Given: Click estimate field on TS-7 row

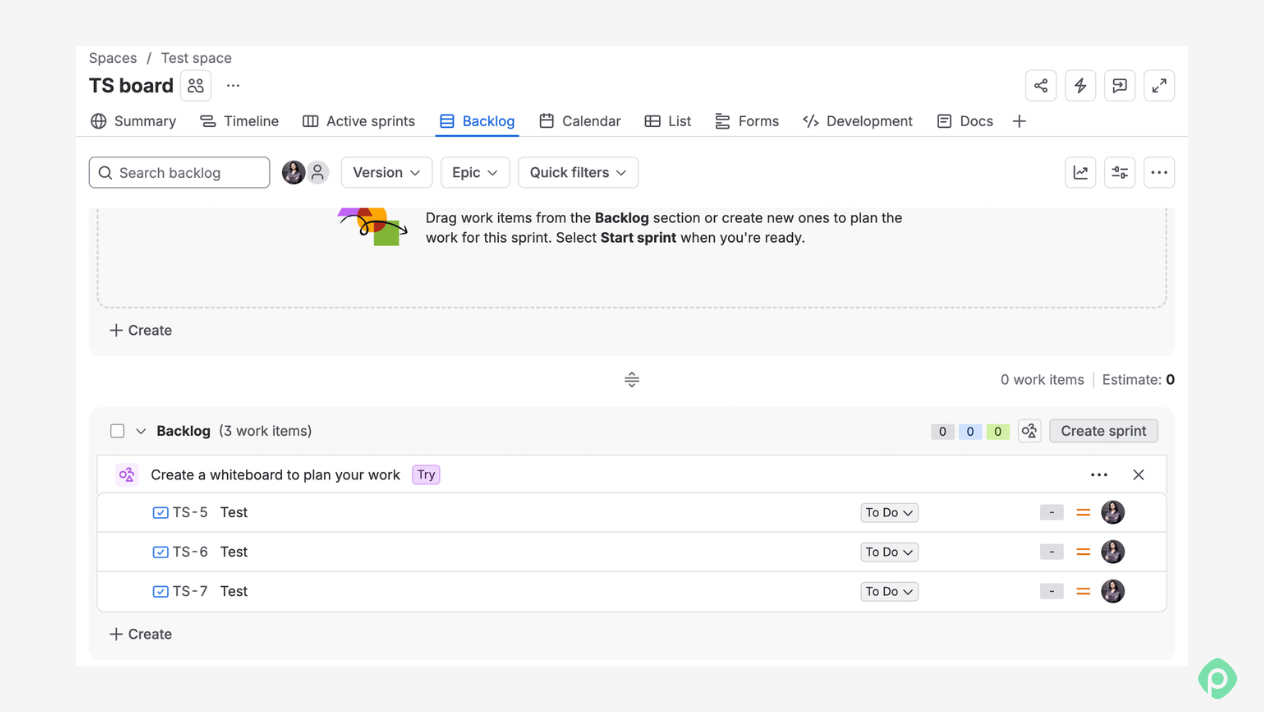Looking at the screenshot, I should click(x=1052, y=592).
